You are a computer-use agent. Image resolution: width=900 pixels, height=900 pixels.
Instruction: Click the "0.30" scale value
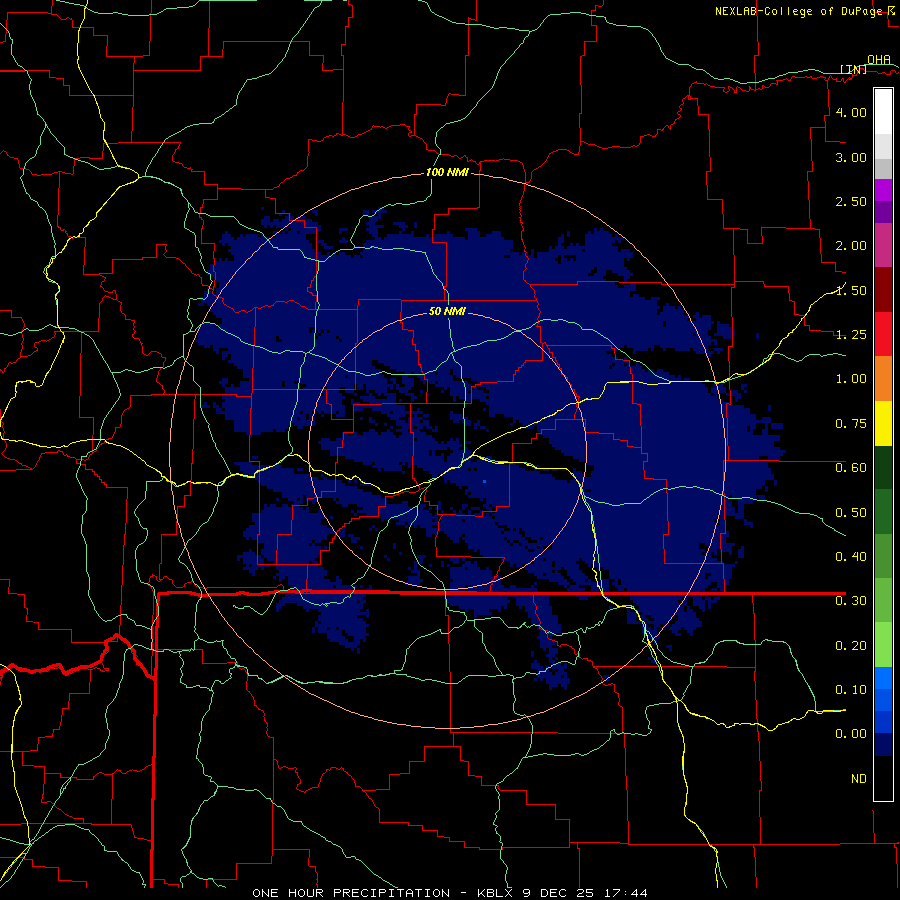tap(851, 601)
